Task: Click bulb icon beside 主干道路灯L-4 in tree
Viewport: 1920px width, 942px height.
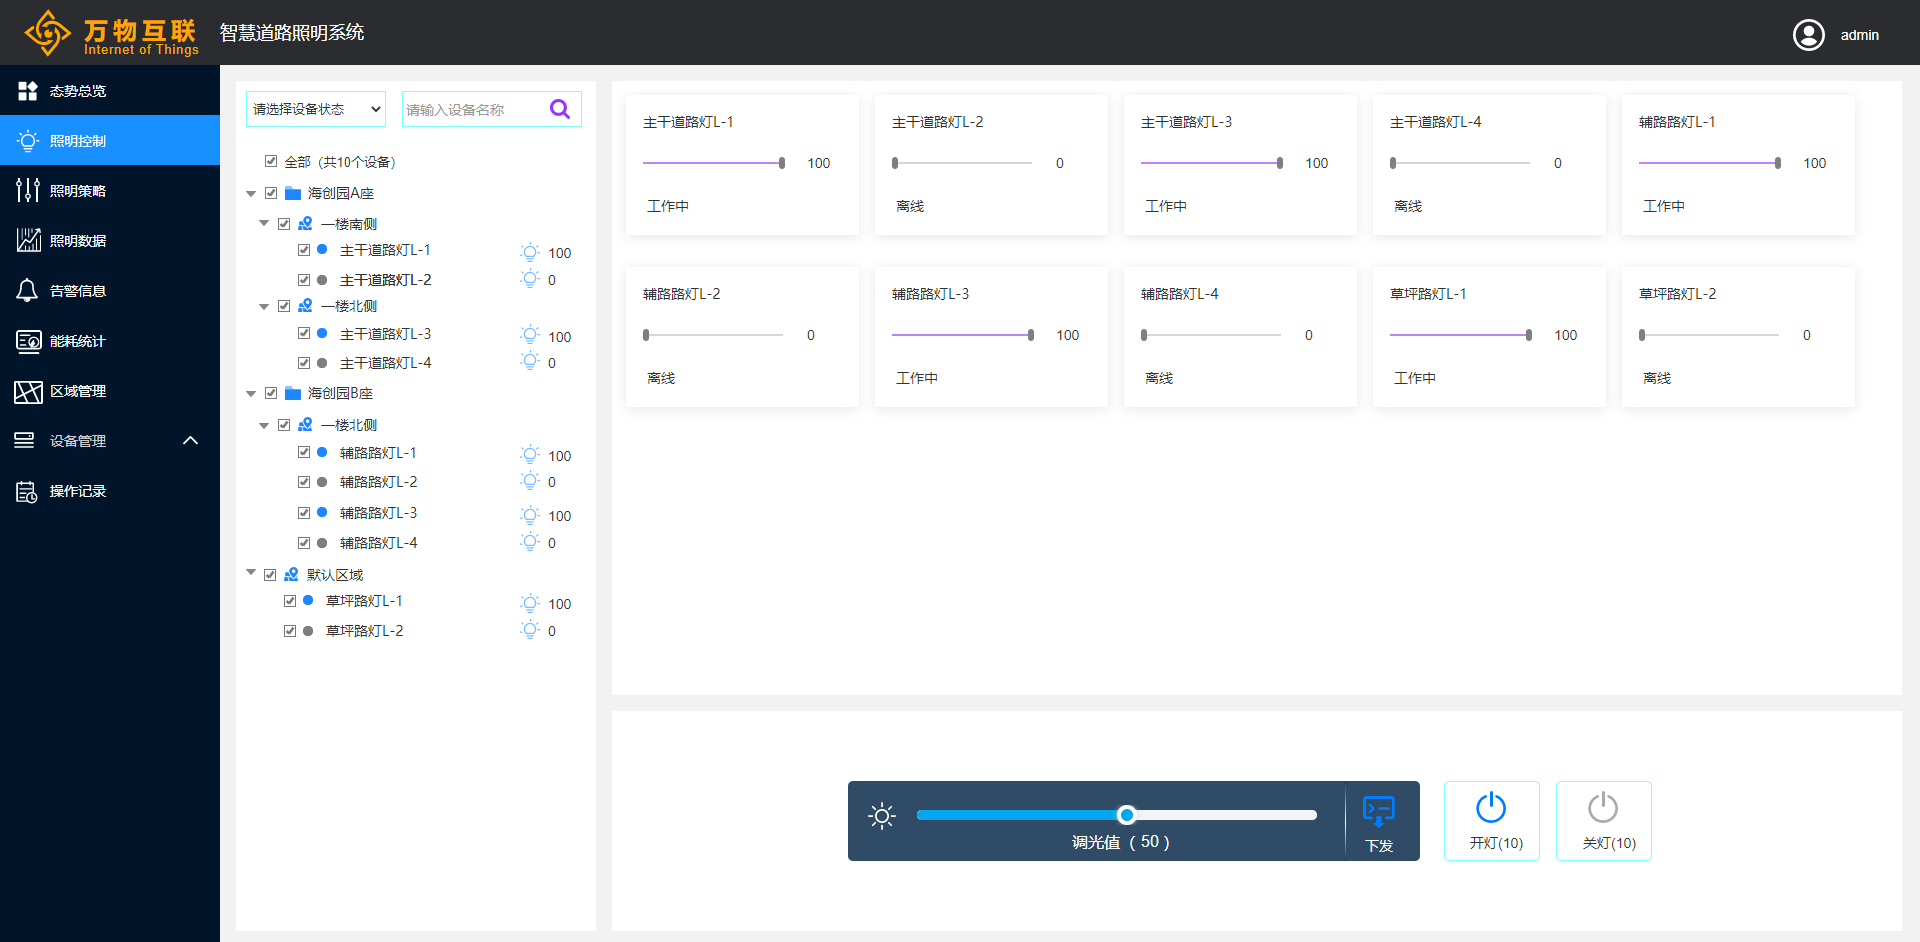Action: pyautogui.click(x=530, y=361)
